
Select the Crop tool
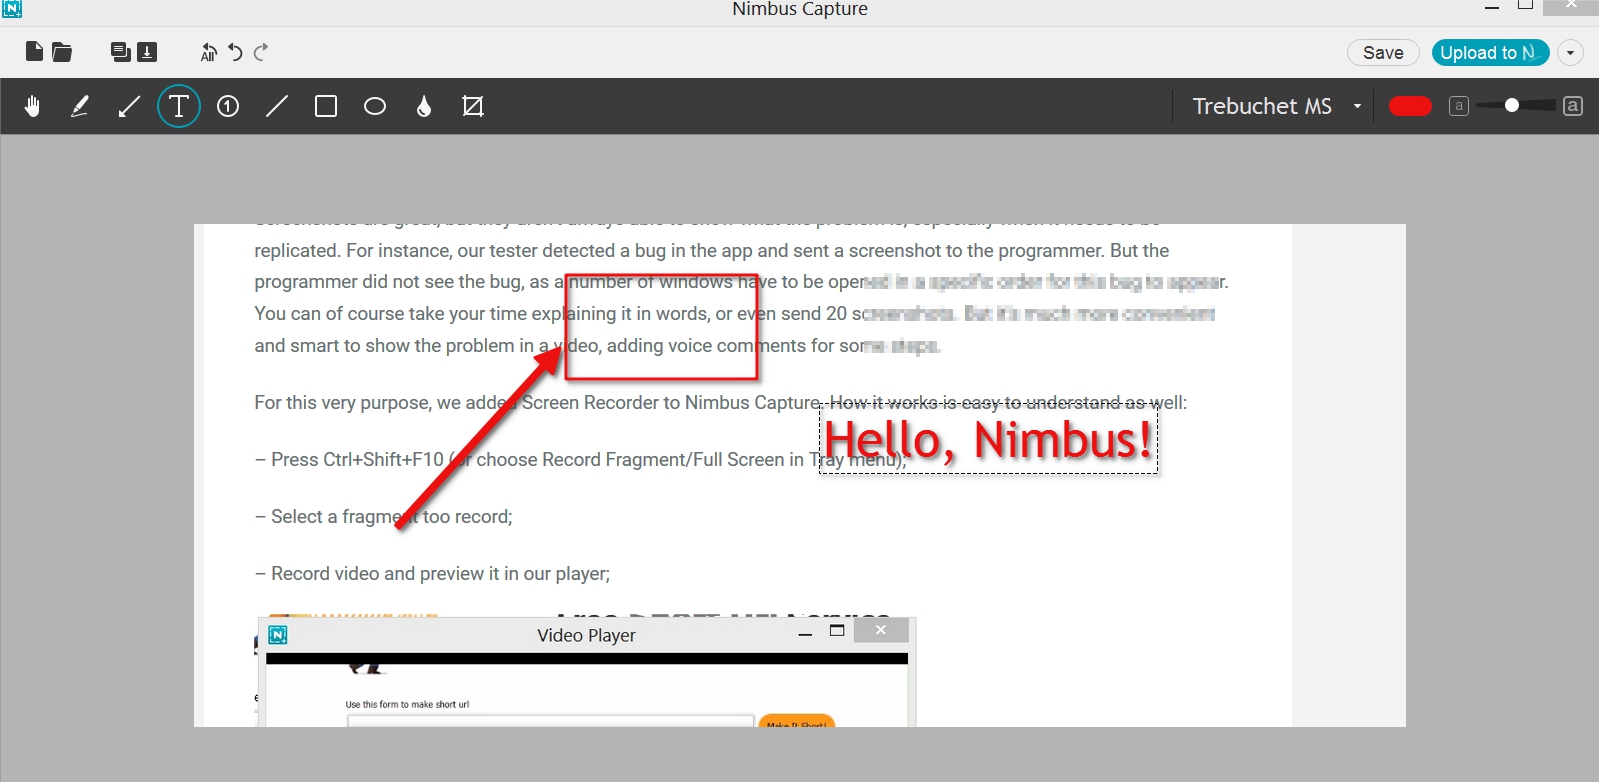point(473,106)
